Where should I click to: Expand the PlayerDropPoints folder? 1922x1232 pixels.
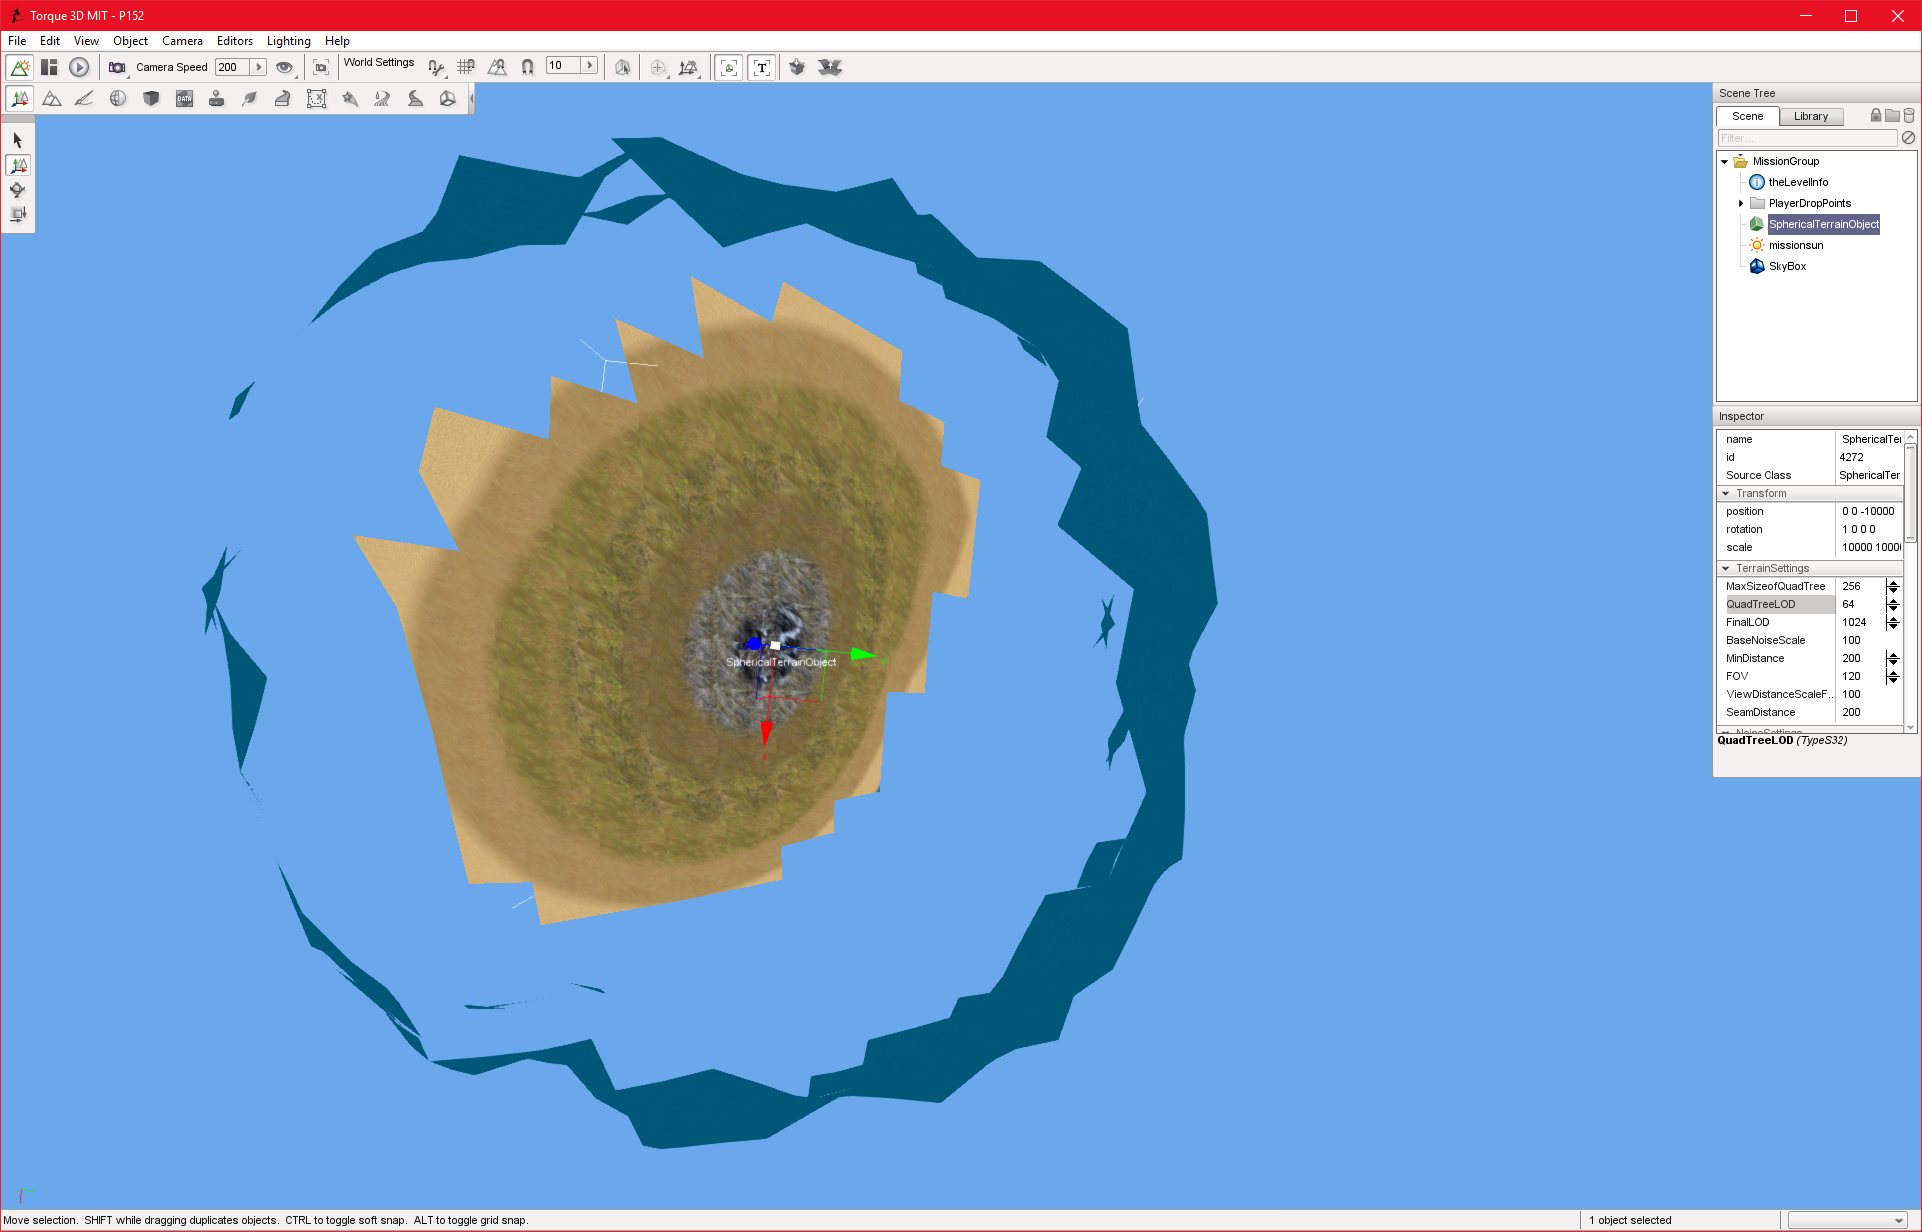(1741, 203)
